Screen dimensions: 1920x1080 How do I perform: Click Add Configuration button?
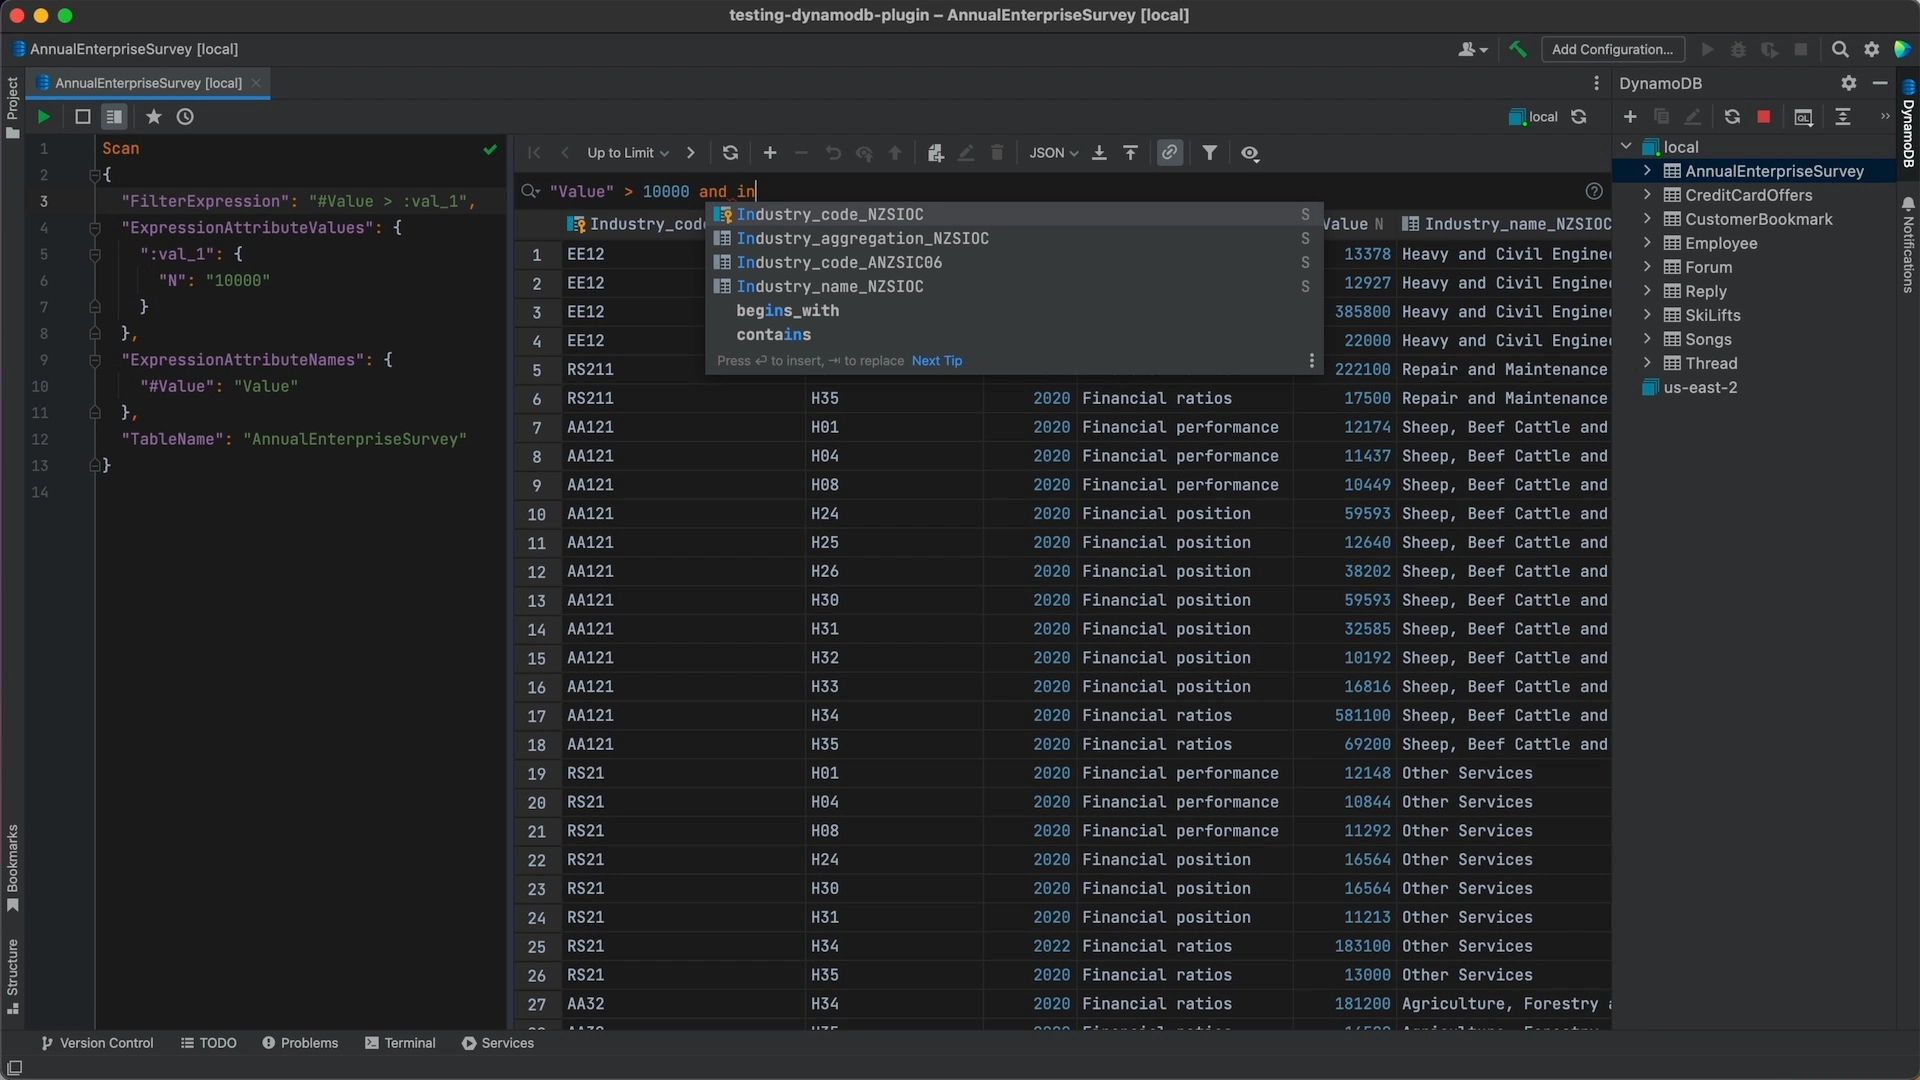[1612, 49]
